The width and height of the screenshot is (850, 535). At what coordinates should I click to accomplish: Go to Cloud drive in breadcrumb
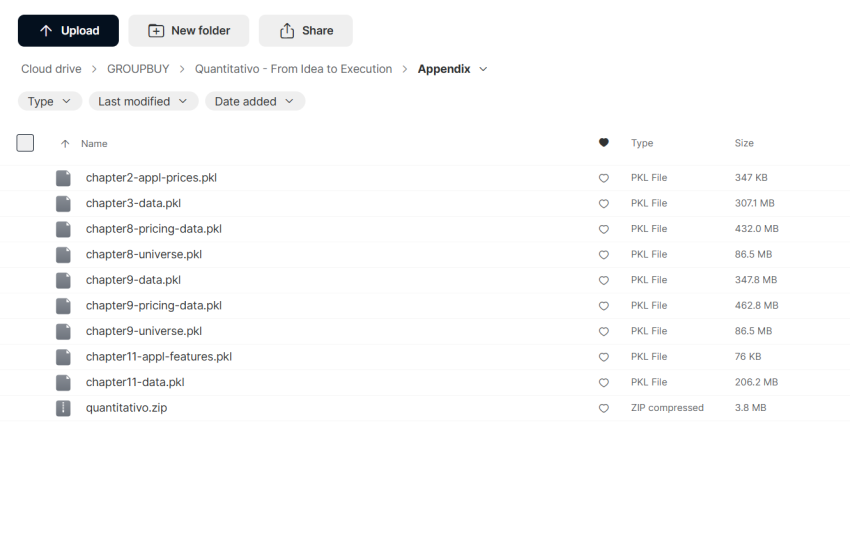[51, 69]
